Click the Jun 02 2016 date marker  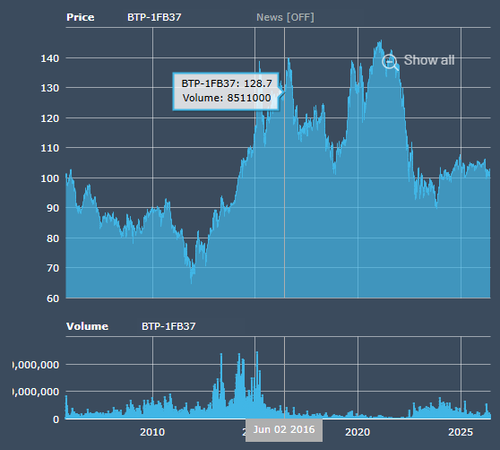pyautogui.click(x=284, y=430)
